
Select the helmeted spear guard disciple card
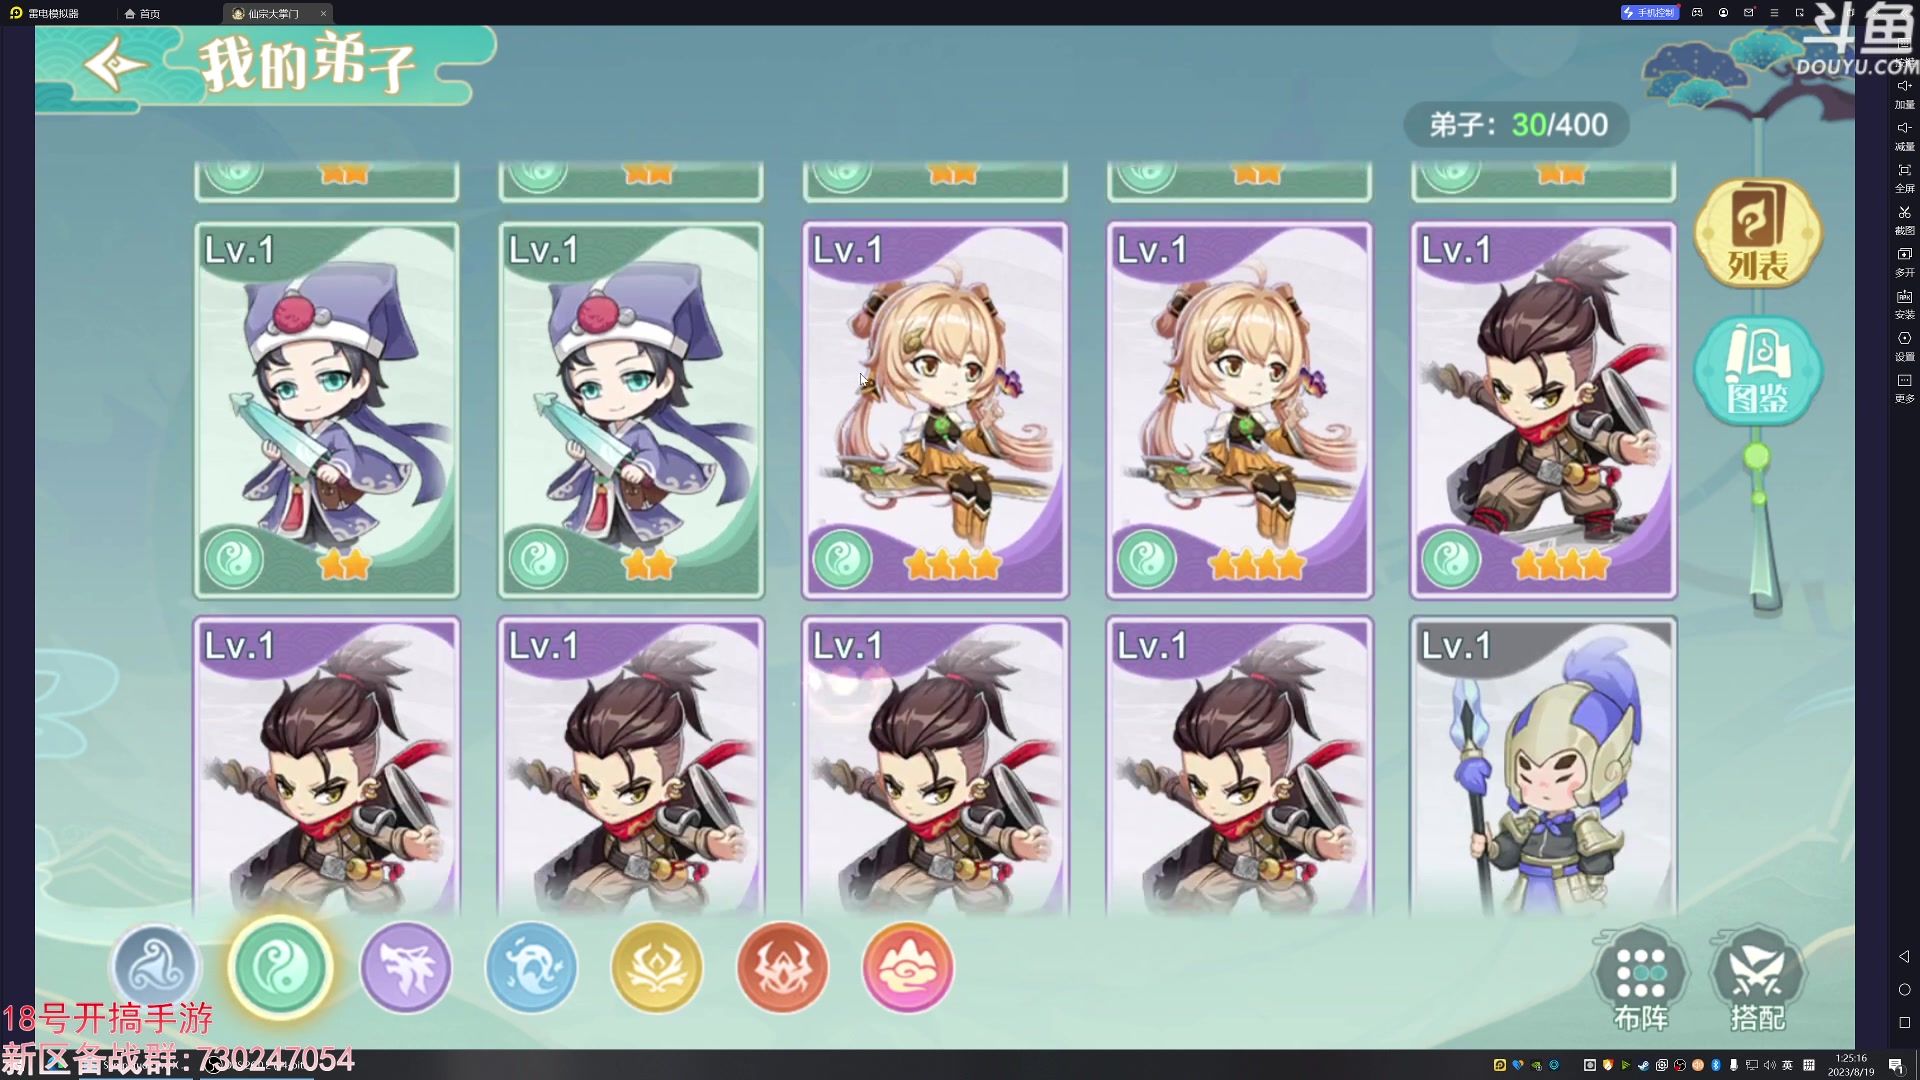tap(1543, 766)
